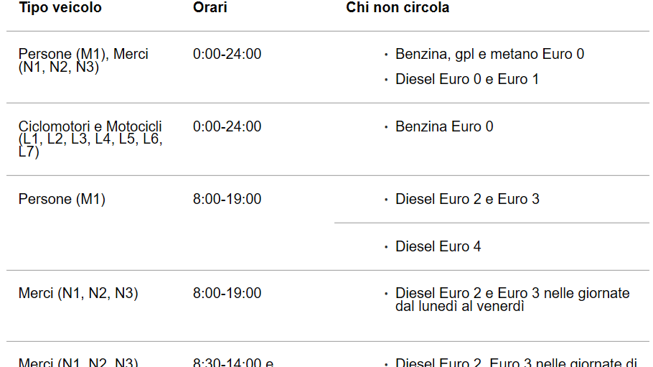Click the bullet before 'Diesel Euro 4'

point(386,247)
